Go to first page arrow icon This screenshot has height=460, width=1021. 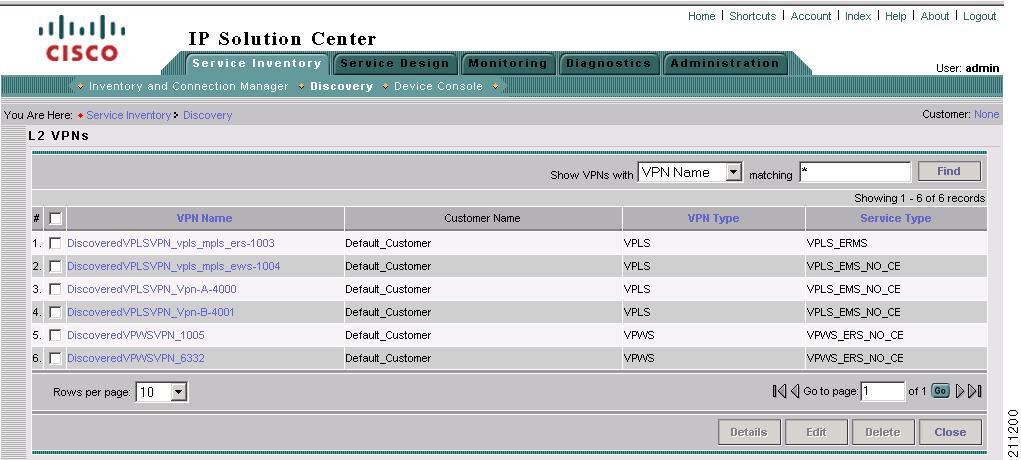point(779,391)
